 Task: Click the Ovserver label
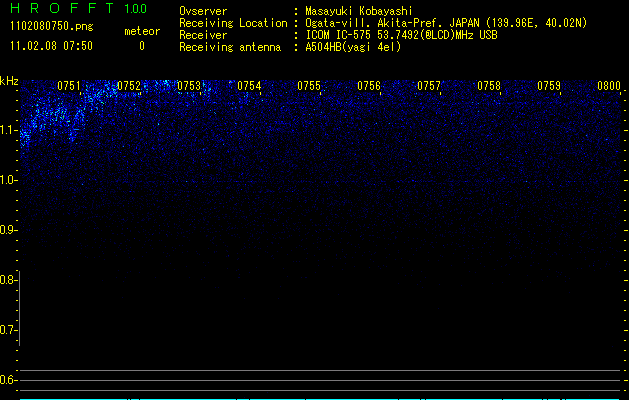203,11
